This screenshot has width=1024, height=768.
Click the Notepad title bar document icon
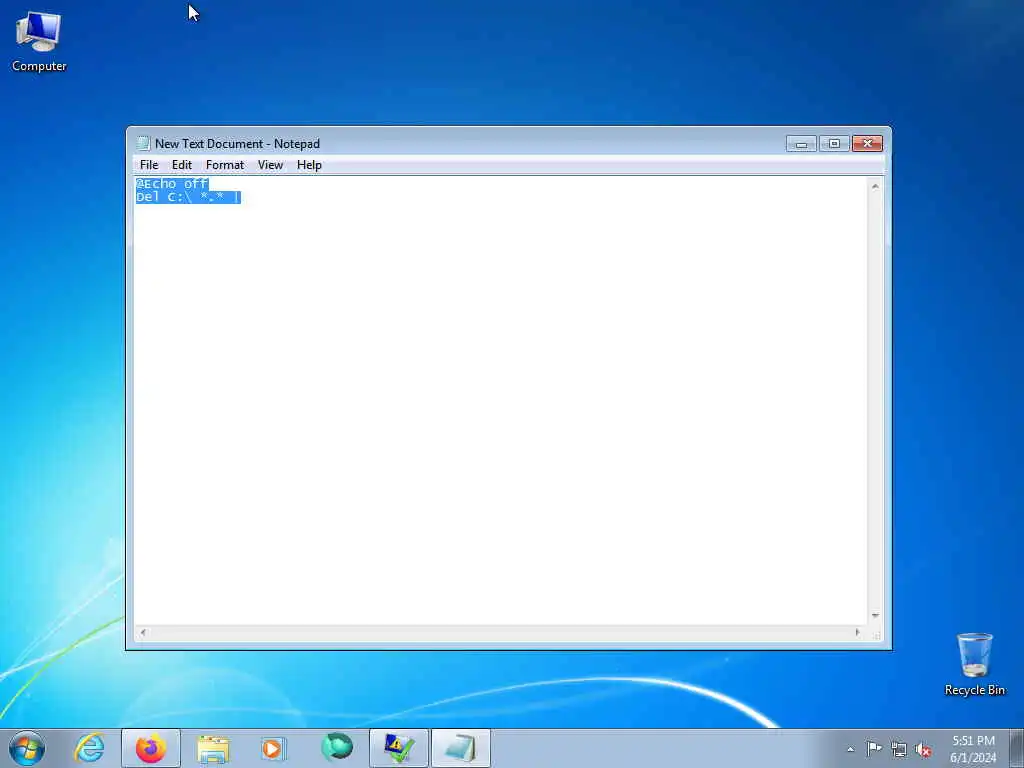(143, 144)
